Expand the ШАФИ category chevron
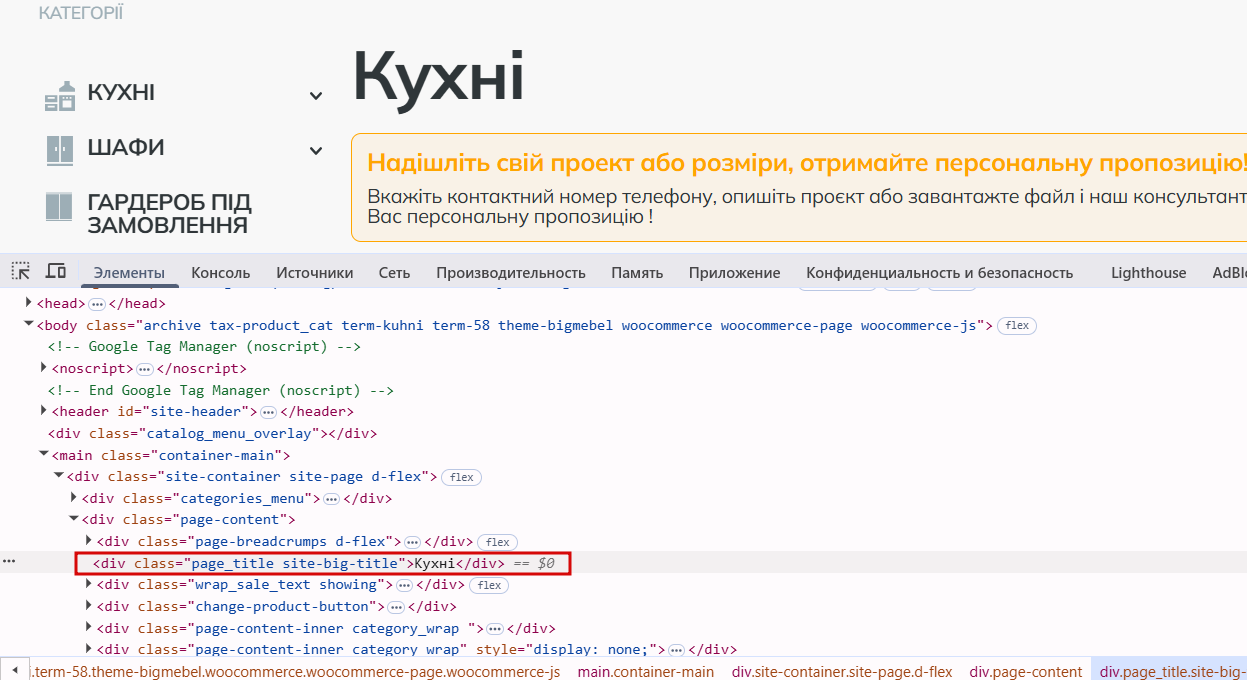Viewport: 1247px width, 680px height. pos(316,151)
